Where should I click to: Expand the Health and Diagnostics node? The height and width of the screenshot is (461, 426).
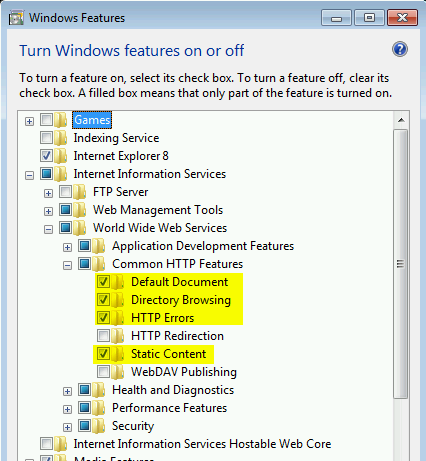pos(67,391)
